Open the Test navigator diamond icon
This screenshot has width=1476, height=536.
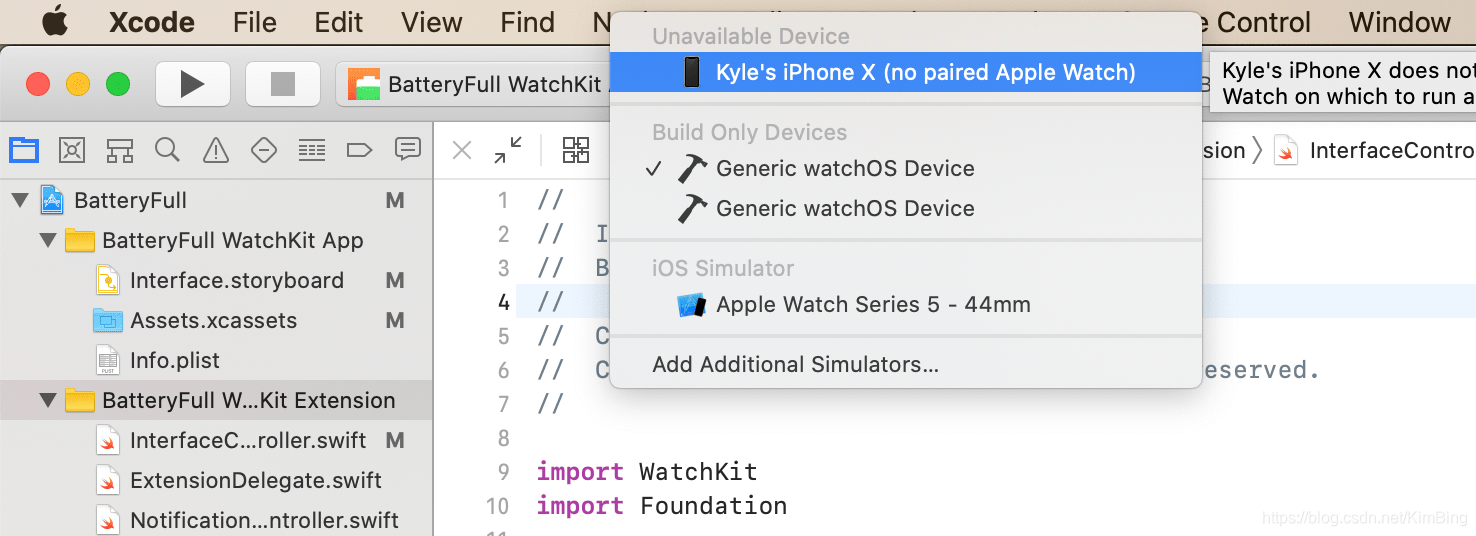point(263,151)
